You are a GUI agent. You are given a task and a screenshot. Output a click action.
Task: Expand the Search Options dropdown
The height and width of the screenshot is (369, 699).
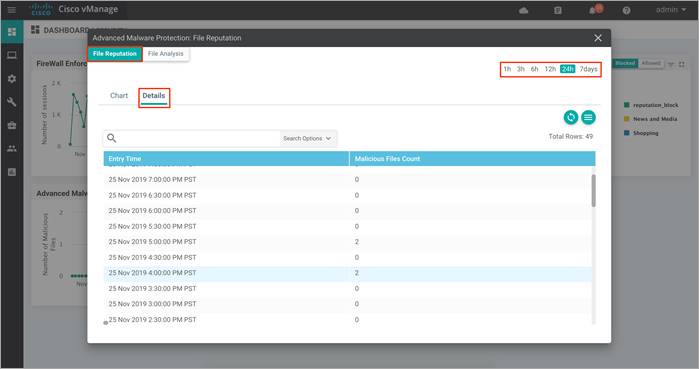tap(307, 139)
